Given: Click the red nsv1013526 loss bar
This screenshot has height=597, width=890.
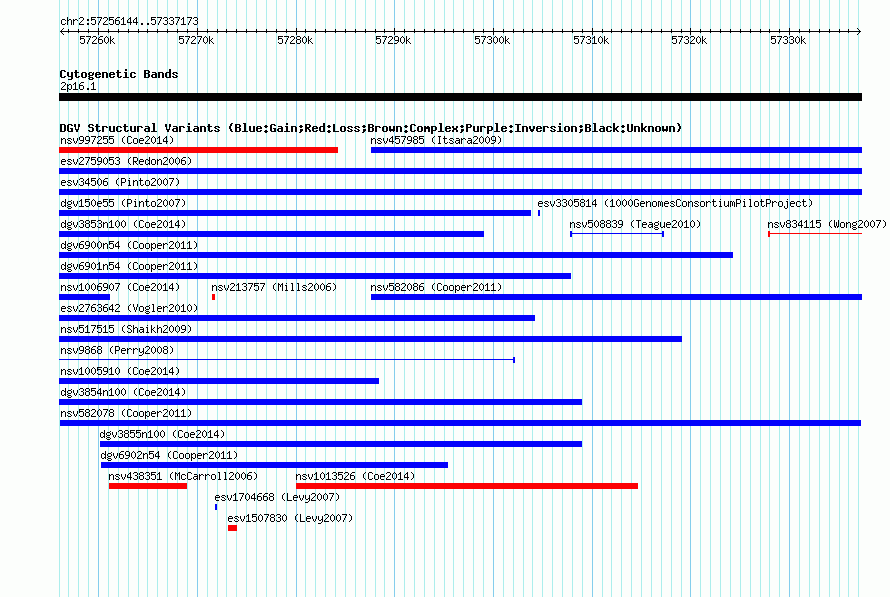Looking at the screenshot, I should (x=467, y=486).
